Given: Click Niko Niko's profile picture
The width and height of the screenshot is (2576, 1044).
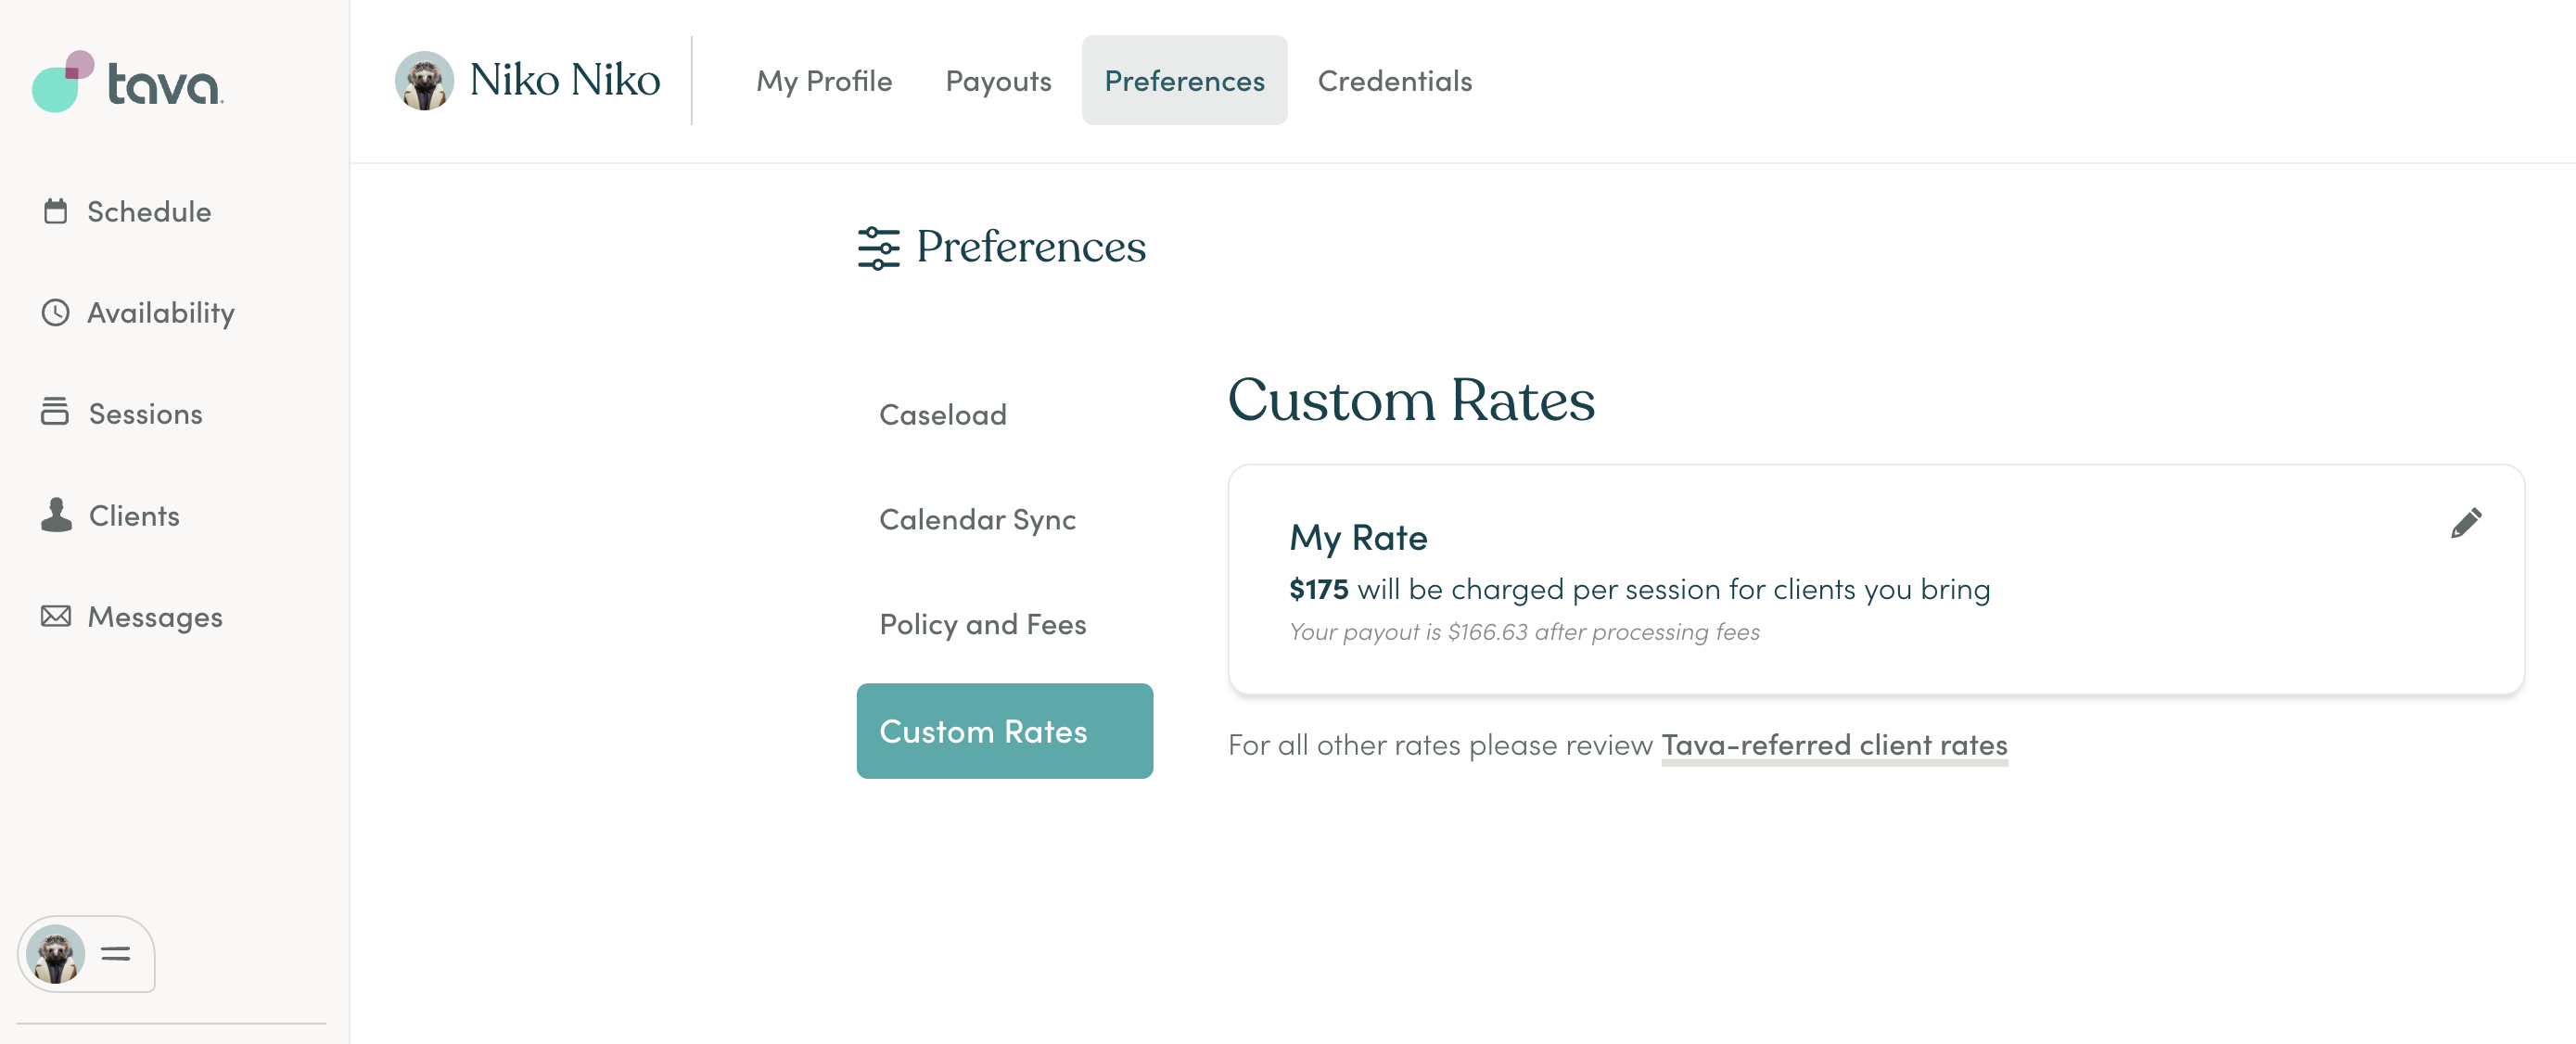Looking at the screenshot, I should [x=426, y=80].
